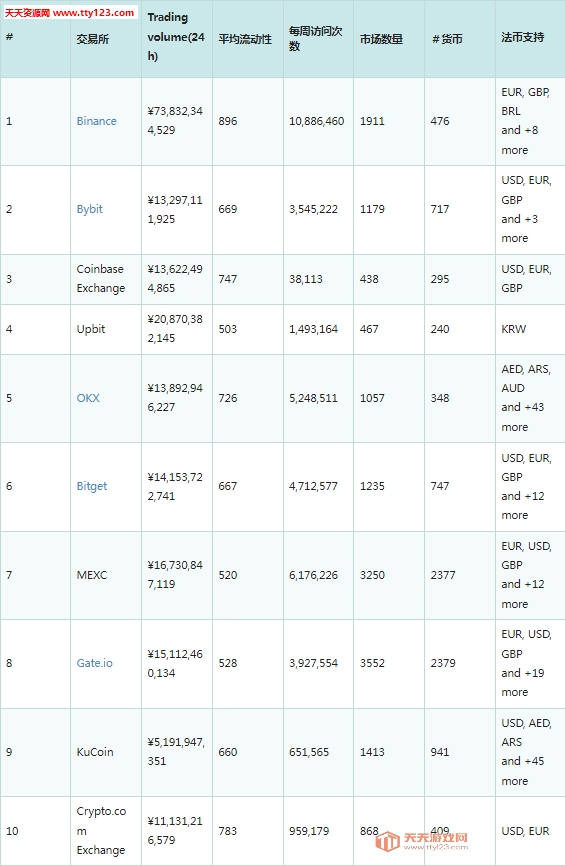Follow the Gate.io link

pos(94,663)
